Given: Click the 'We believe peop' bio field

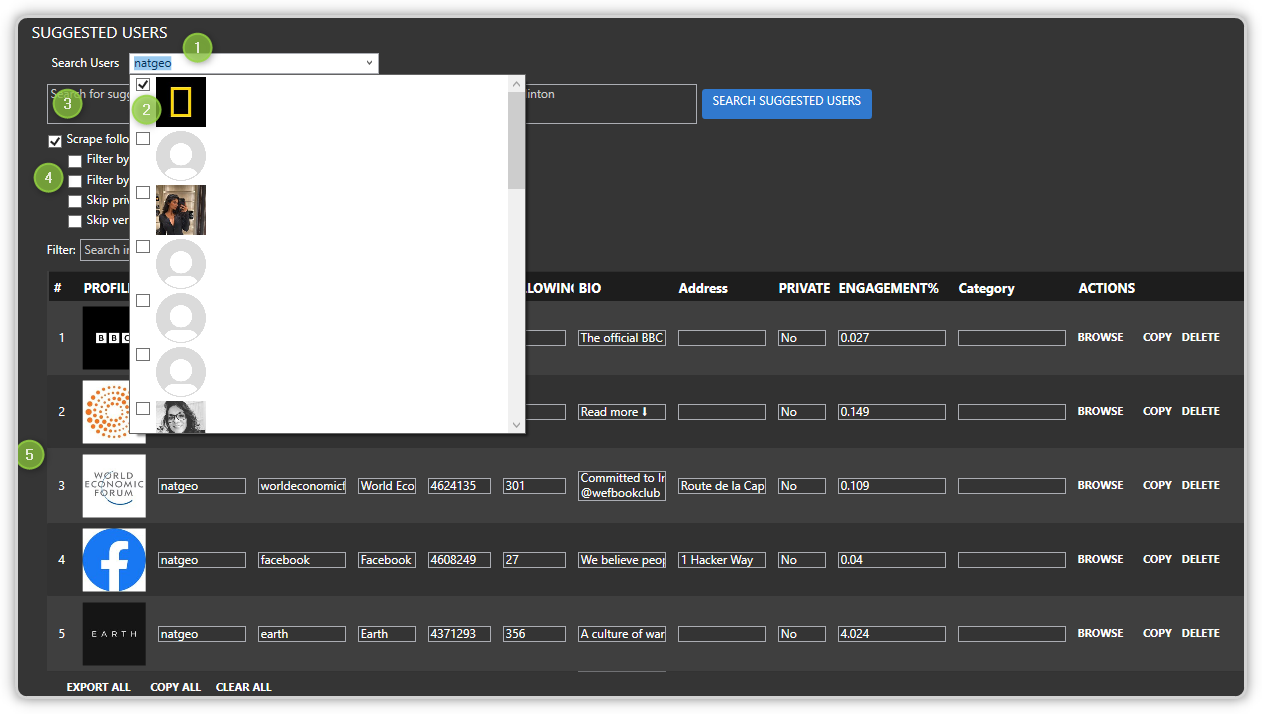Looking at the screenshot, I should click(x=622, y=560).
